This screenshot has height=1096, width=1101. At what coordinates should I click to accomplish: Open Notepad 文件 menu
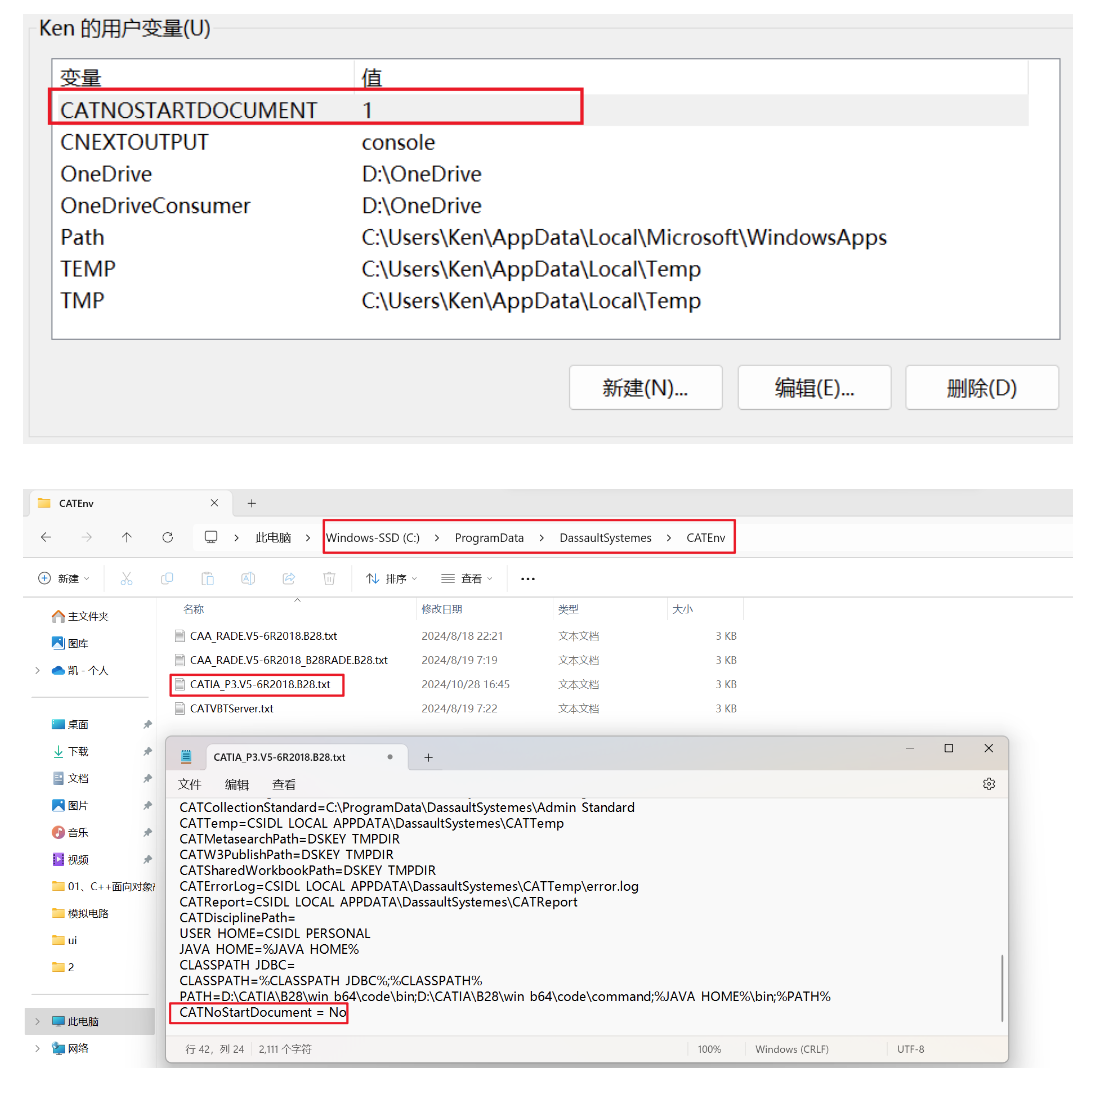click(189, 784)
